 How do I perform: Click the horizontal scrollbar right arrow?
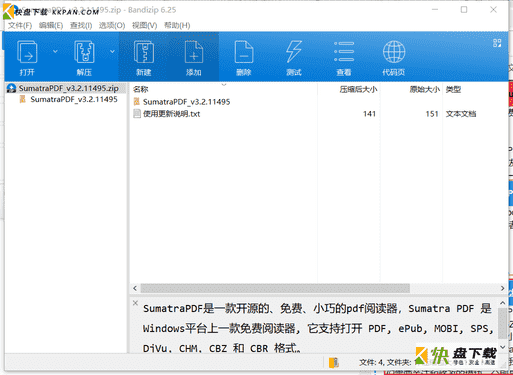[x=502, y=288]
